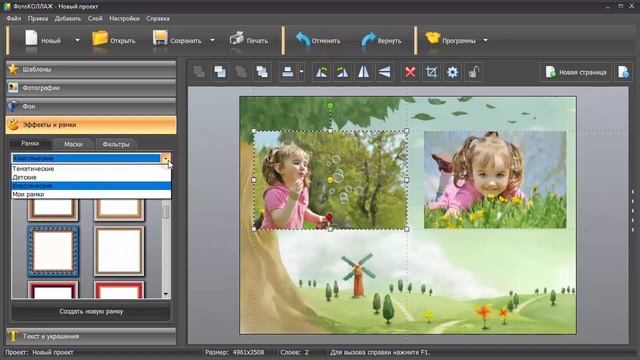Expand the Программы dropdown arrow

point(485,40)
